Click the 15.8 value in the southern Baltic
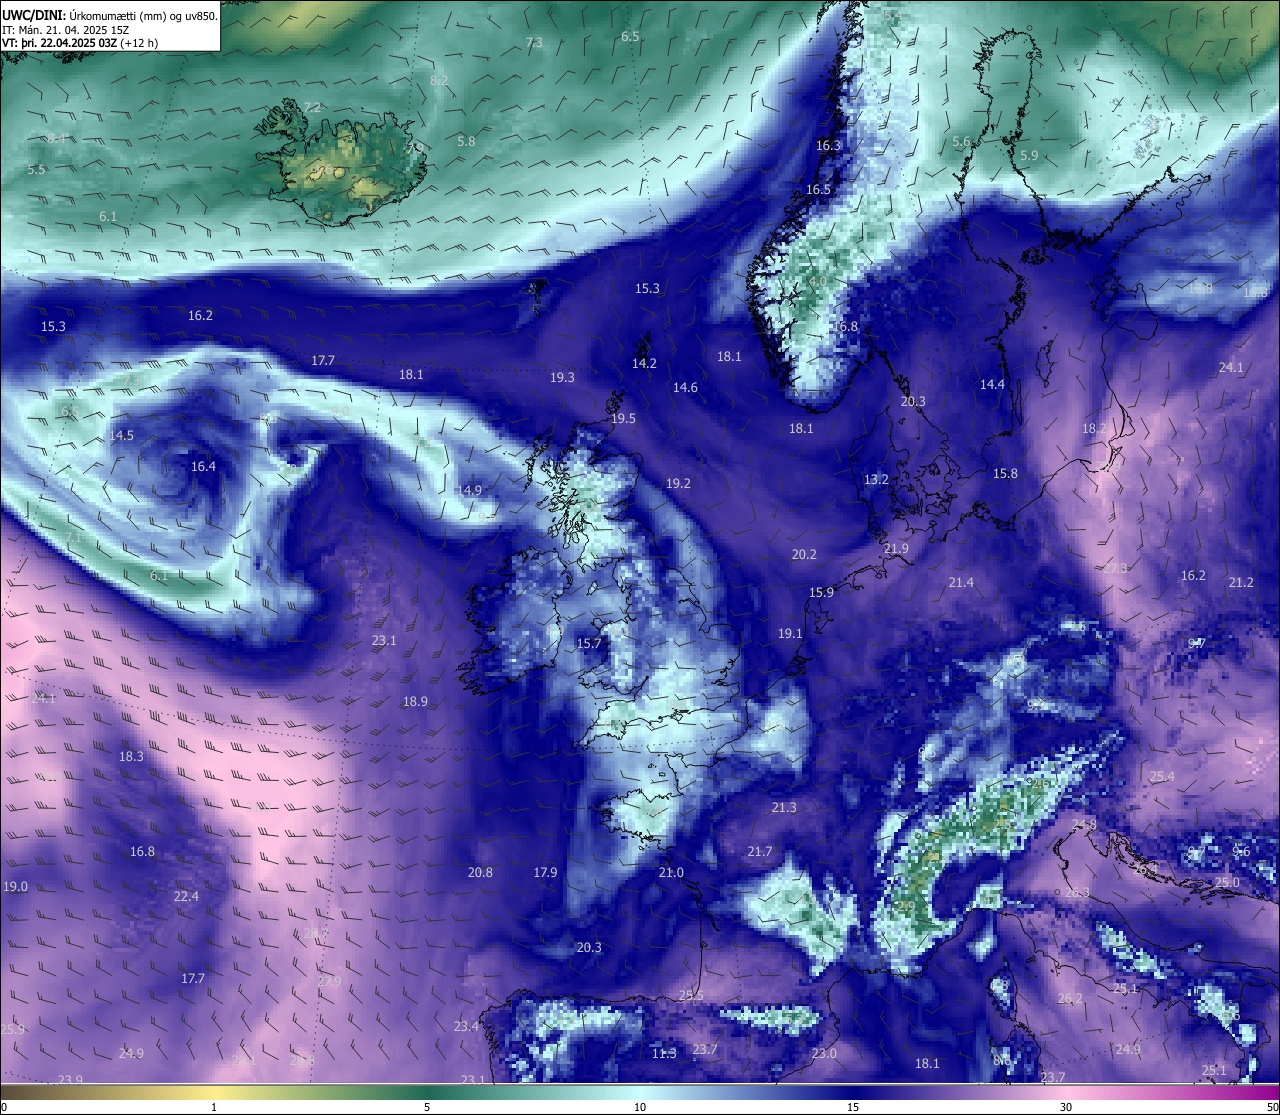This screenshot has width=1280, height=1115. (1005, 473)
